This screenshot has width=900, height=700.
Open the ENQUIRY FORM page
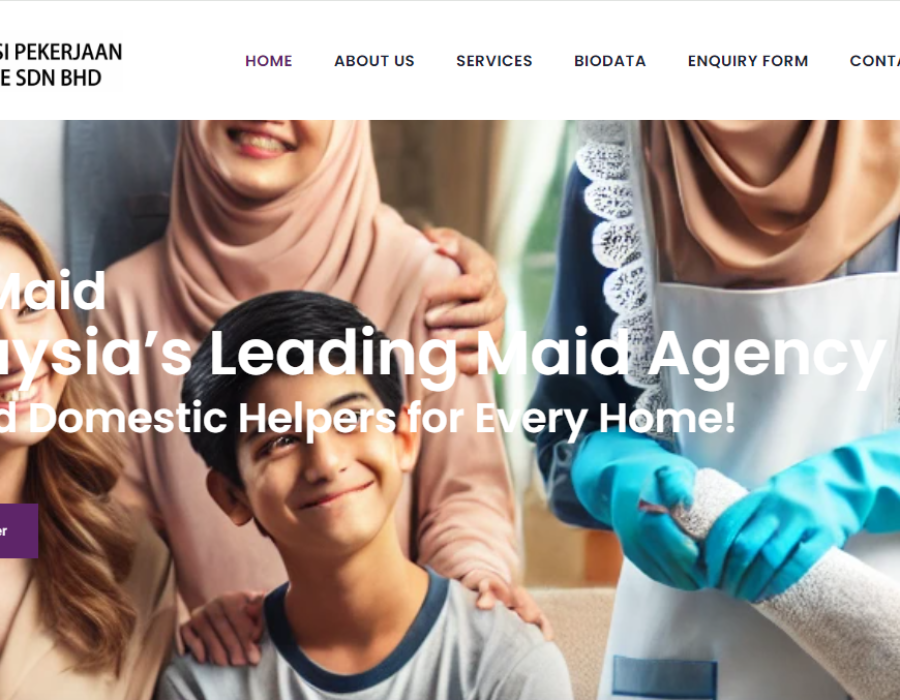pos(748,61)
